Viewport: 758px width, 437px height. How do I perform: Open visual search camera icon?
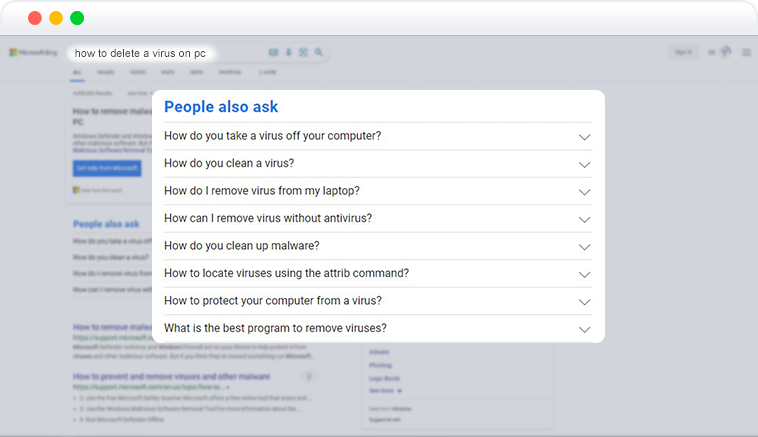coord(303,52)
